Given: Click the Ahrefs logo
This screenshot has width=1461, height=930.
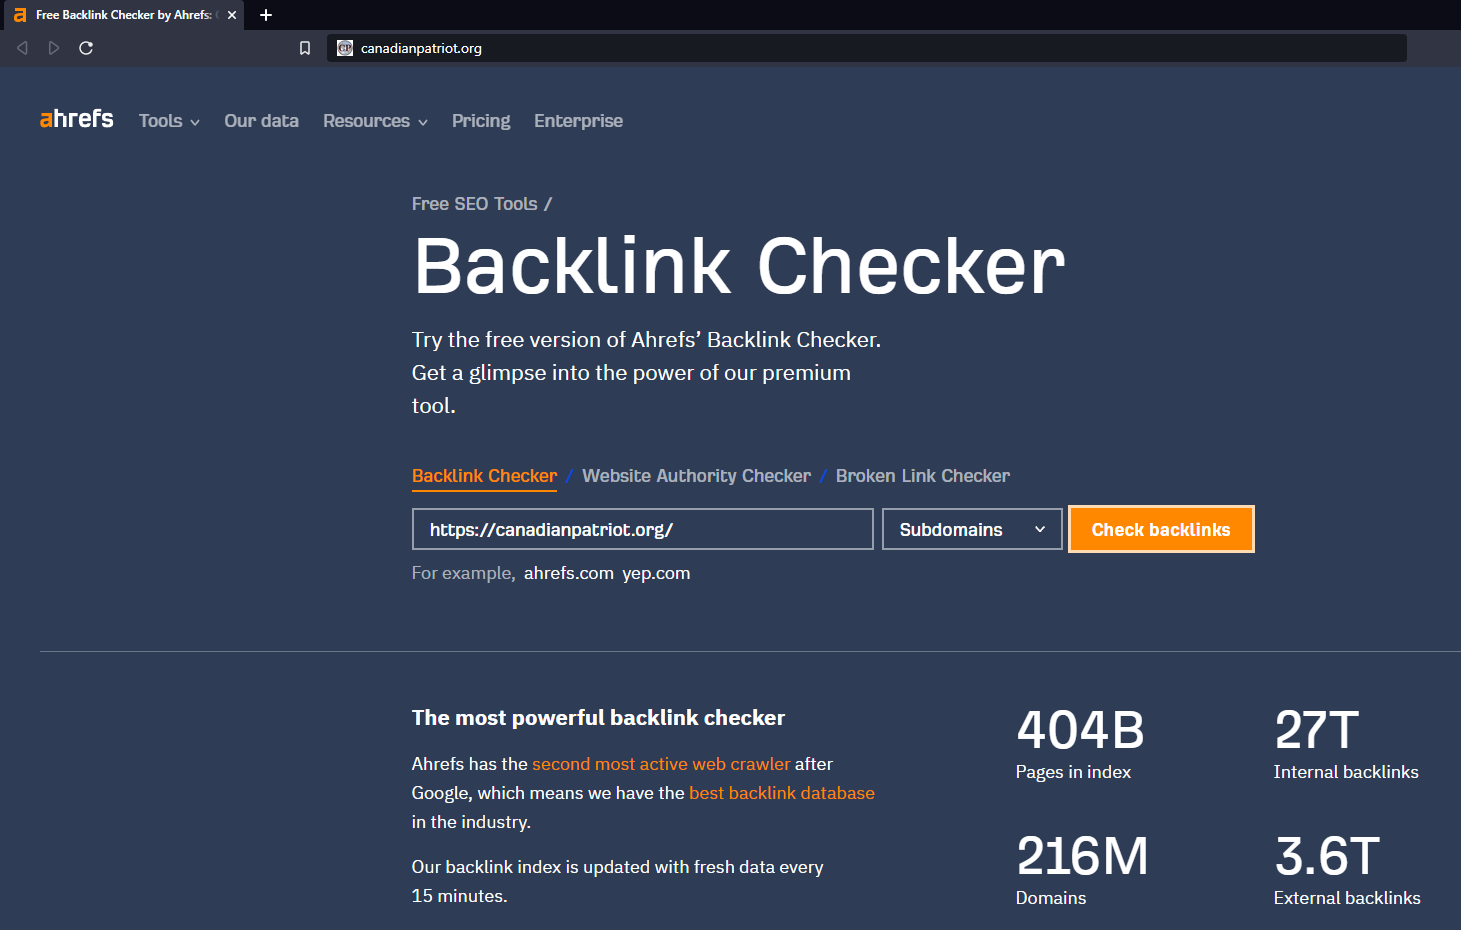Looking at the screenshot, I should coord(77,119).
